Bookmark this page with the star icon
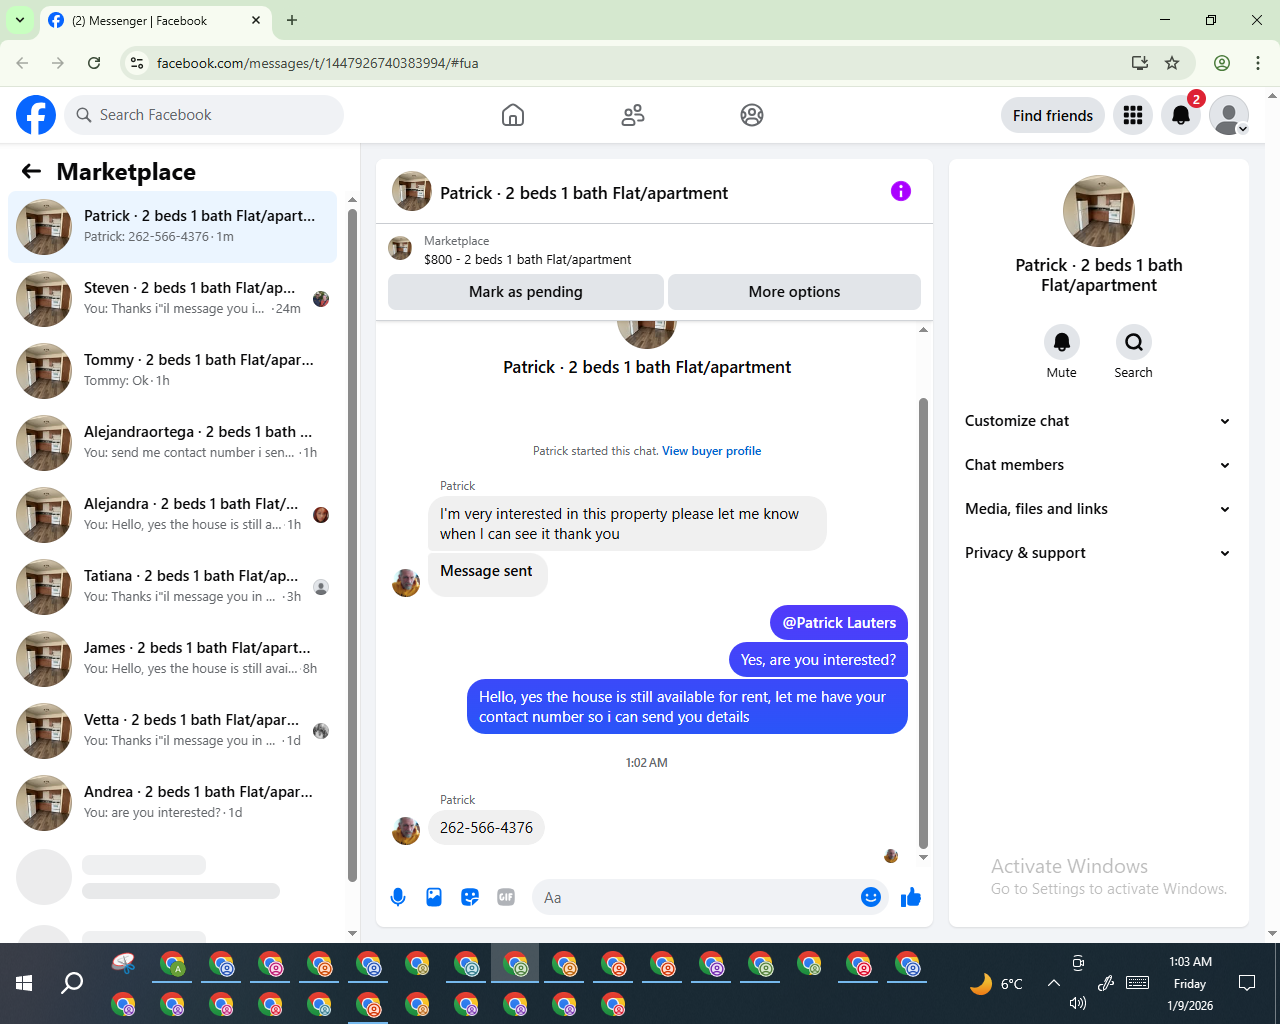The image size is (1280, 1024). (x=1172, y=63)
